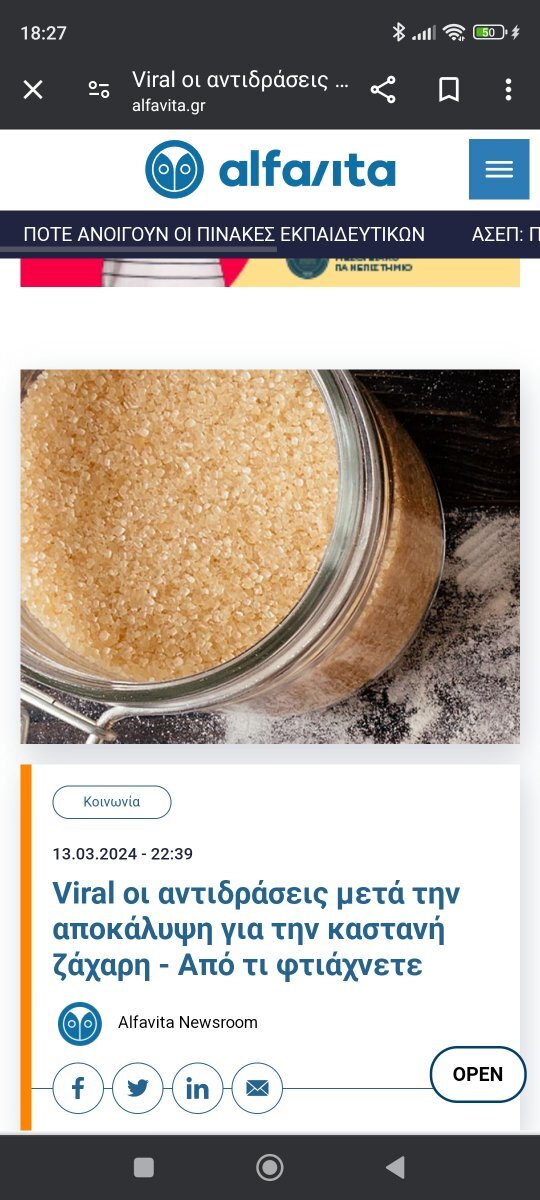Viewport: 540px width, 1200px height.
Task: Open the ΑΣΕΠ ticker item
Action: 506,234
